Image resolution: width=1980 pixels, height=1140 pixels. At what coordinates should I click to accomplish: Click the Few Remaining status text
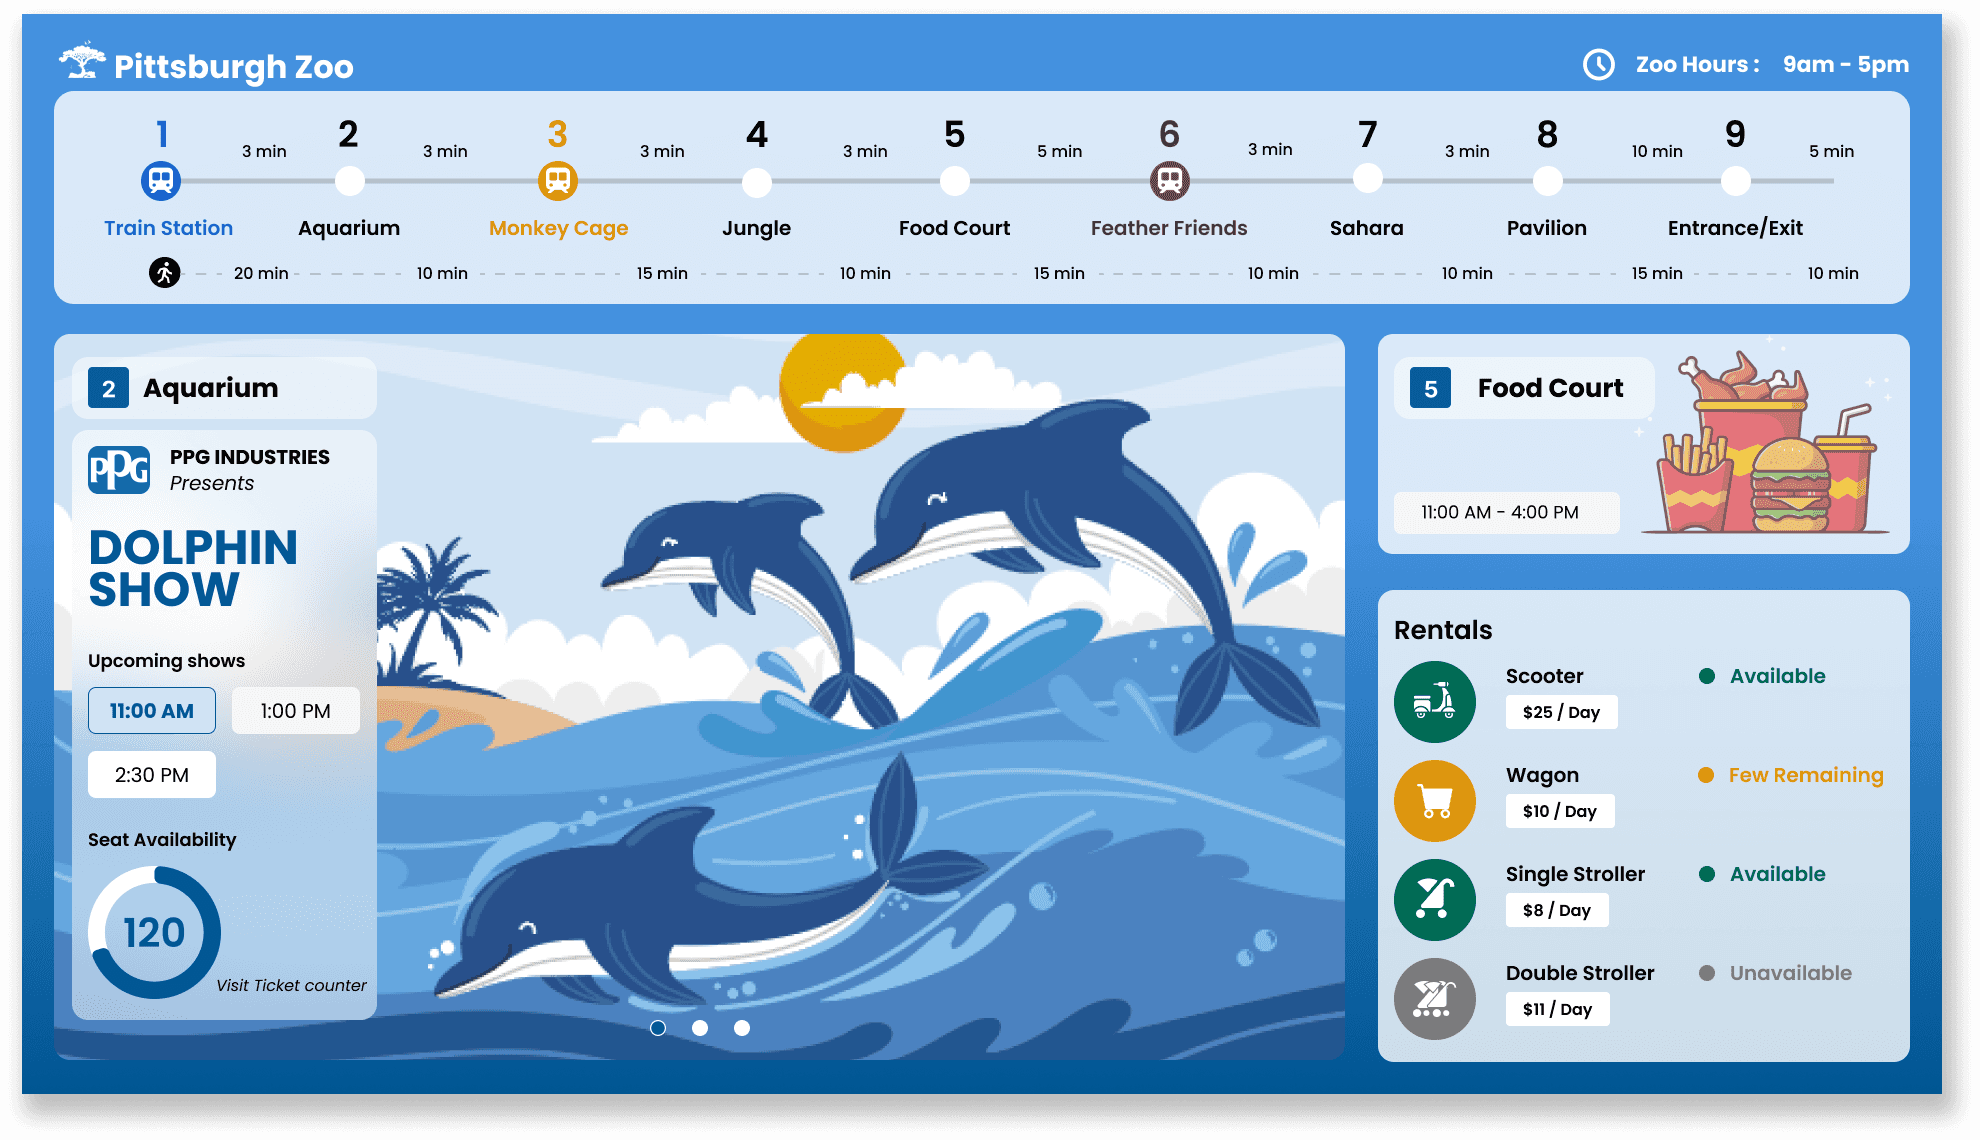coord(1806,775)
